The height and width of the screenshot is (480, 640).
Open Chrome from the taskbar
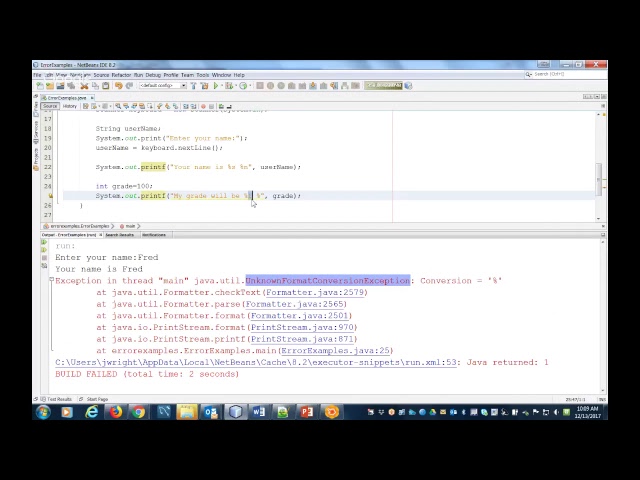point(139,412)
